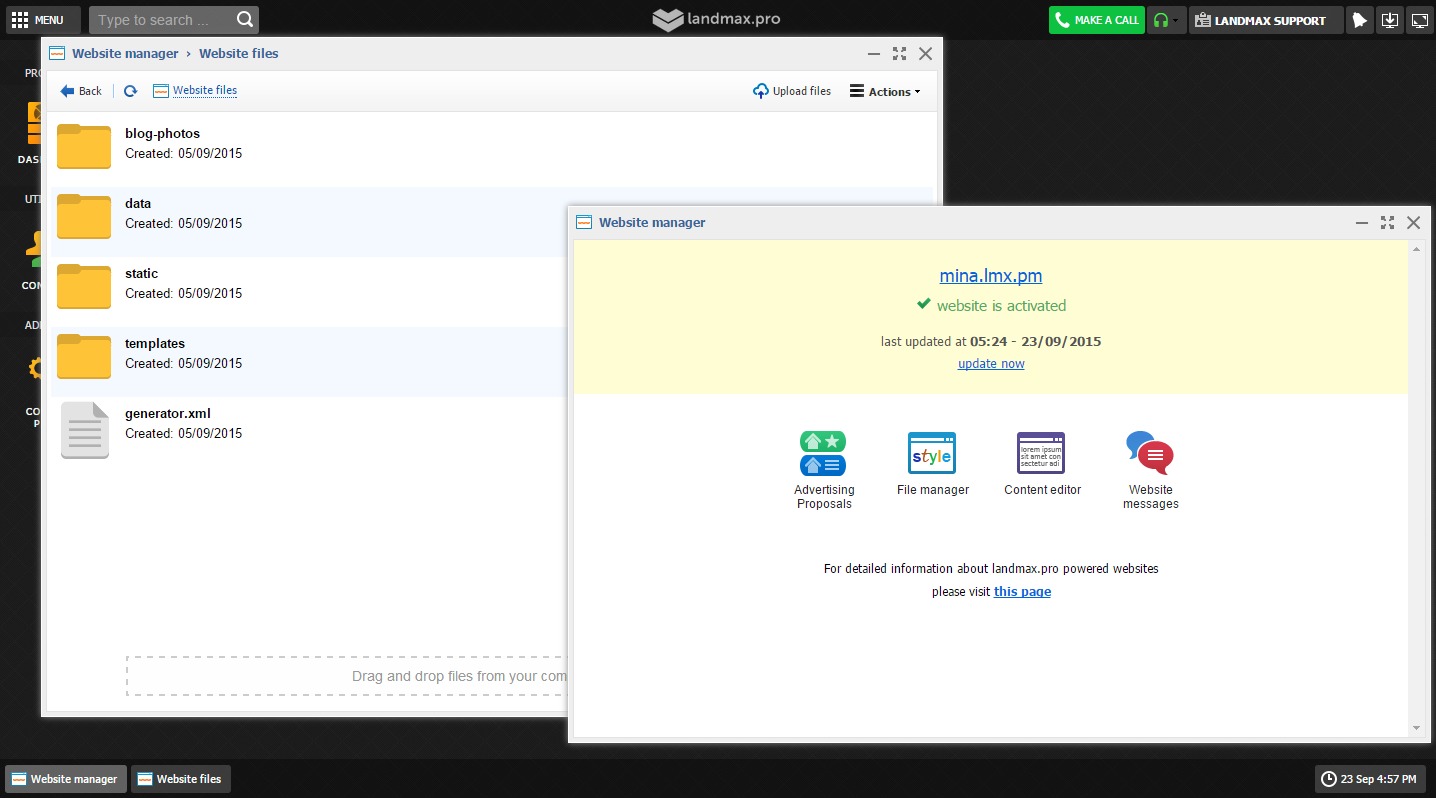
Task: Open the blog-photos folder
Action: click(85, 146)
